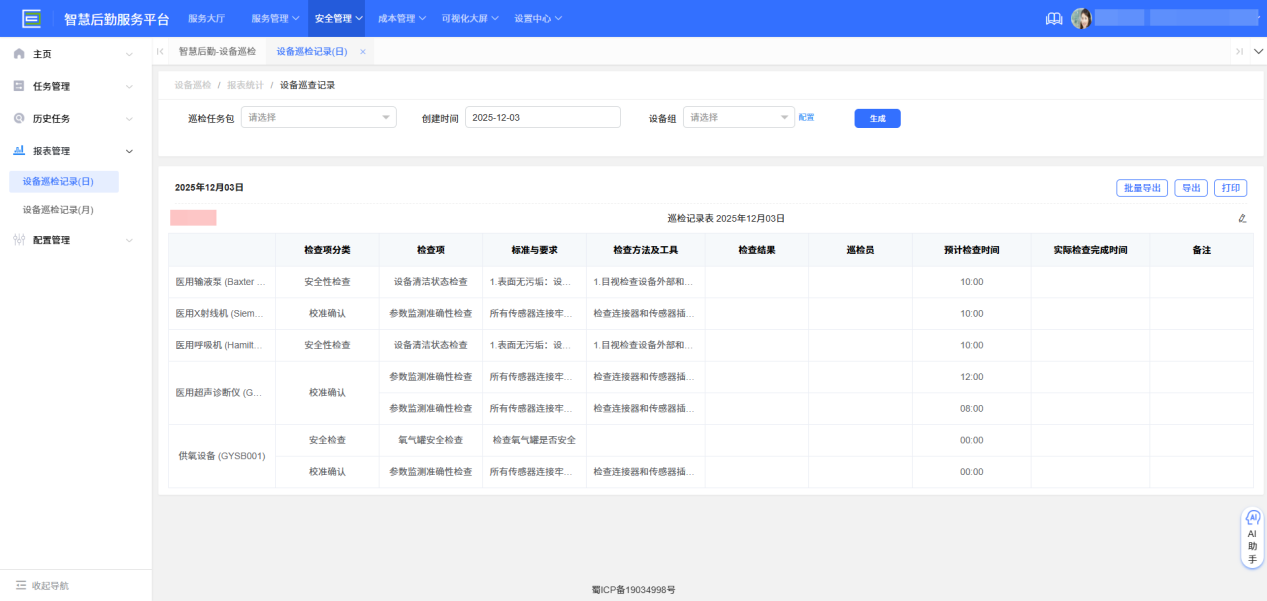Expand the tab list chevron menu
This screenshot has height=601, width=1267.
coord(1258,51)
